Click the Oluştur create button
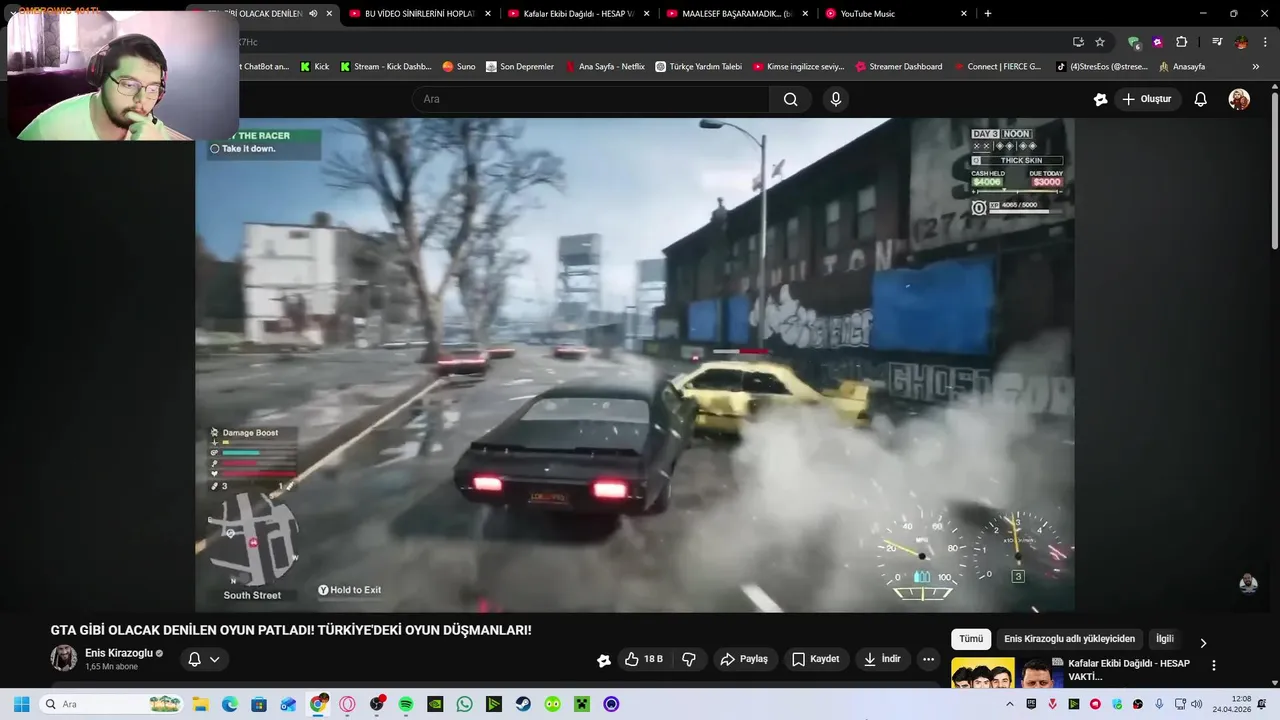Screen dimensions: 1280x720 [1146, 99]
